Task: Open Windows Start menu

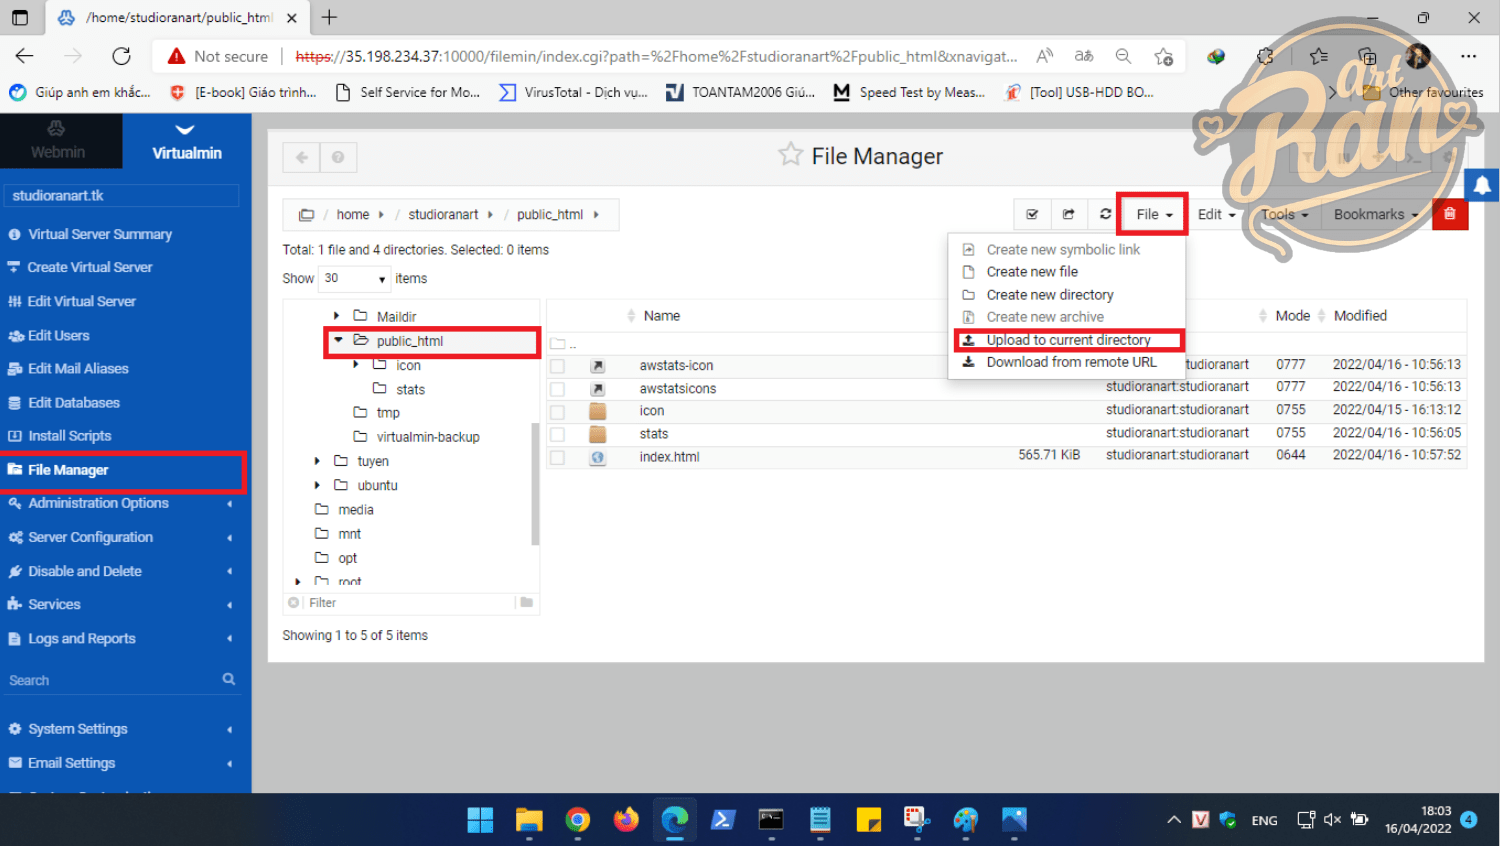Action: pos(480,820)
